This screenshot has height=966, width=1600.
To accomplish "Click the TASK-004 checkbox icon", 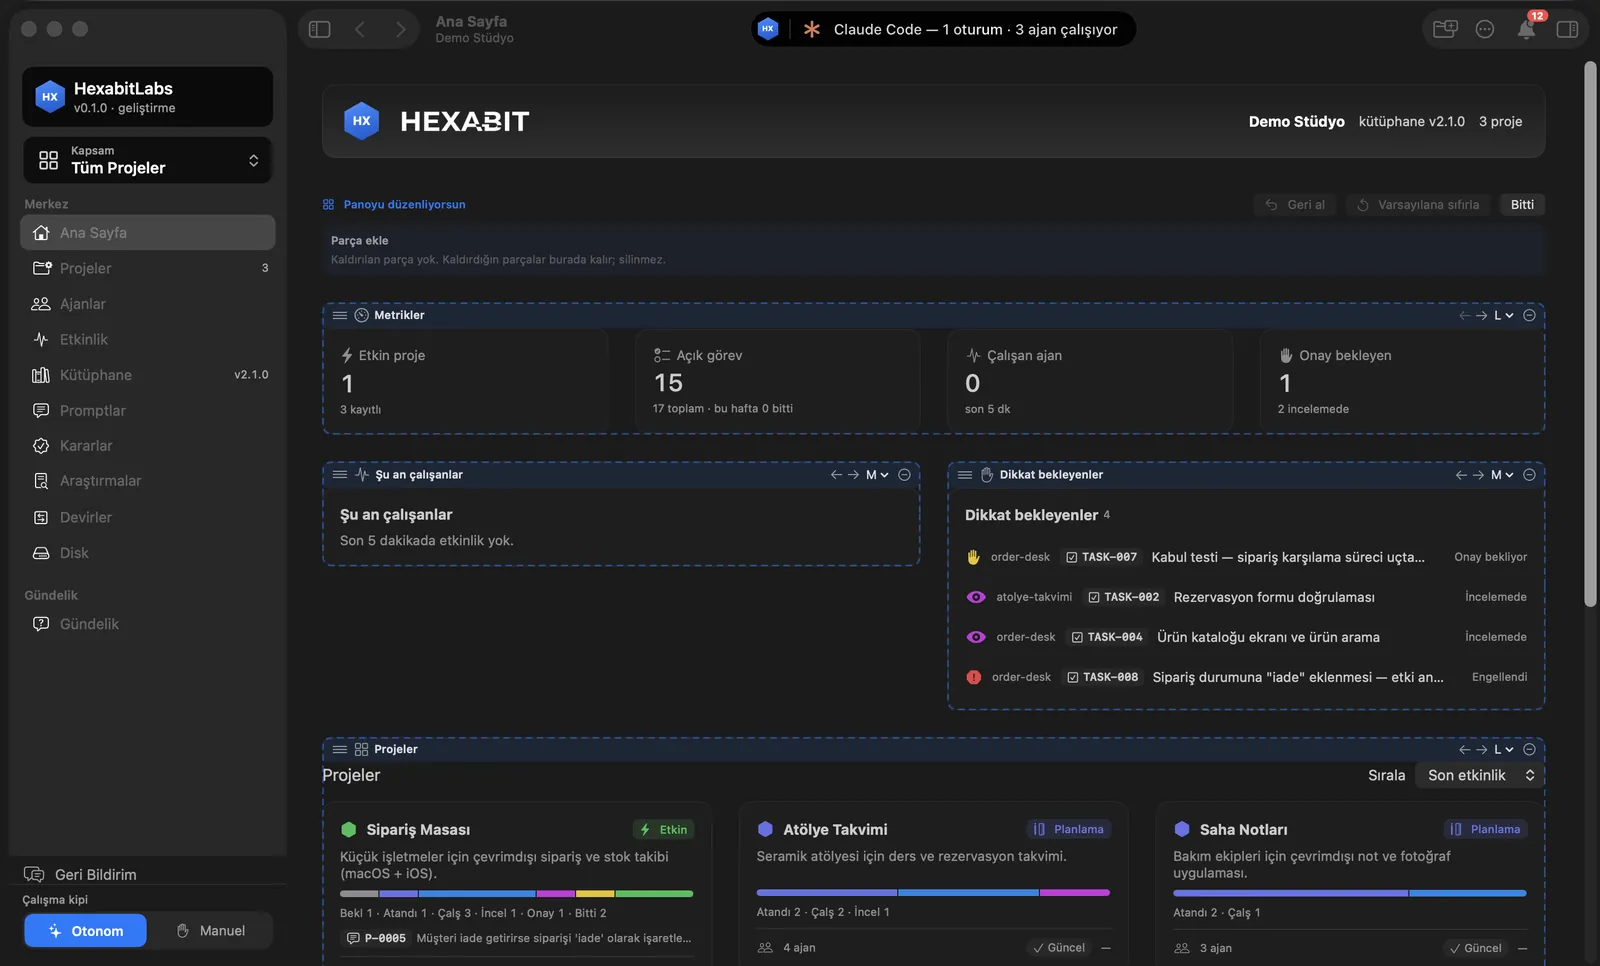I will (x=1077, y=637).
